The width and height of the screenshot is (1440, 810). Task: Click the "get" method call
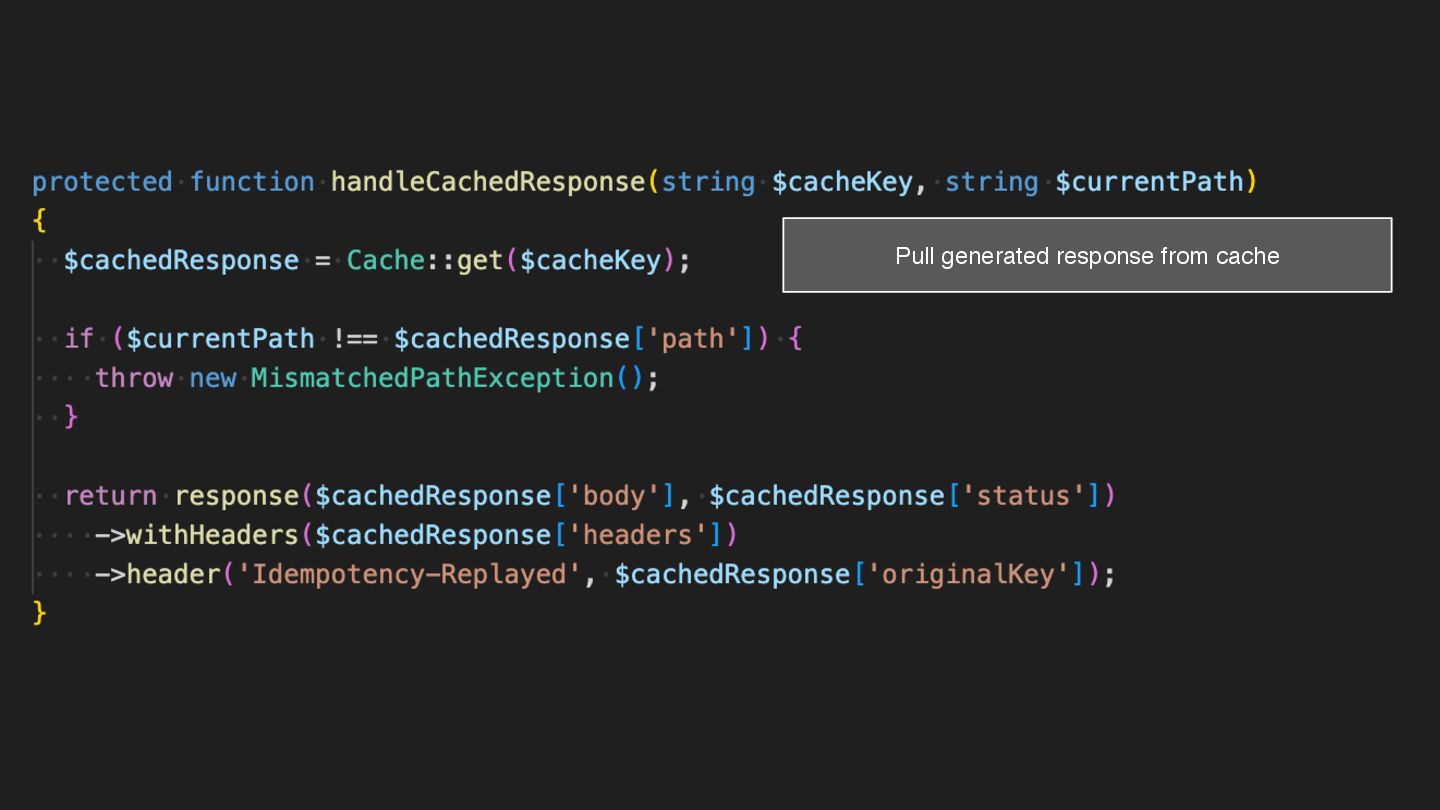tap(480, 261)
